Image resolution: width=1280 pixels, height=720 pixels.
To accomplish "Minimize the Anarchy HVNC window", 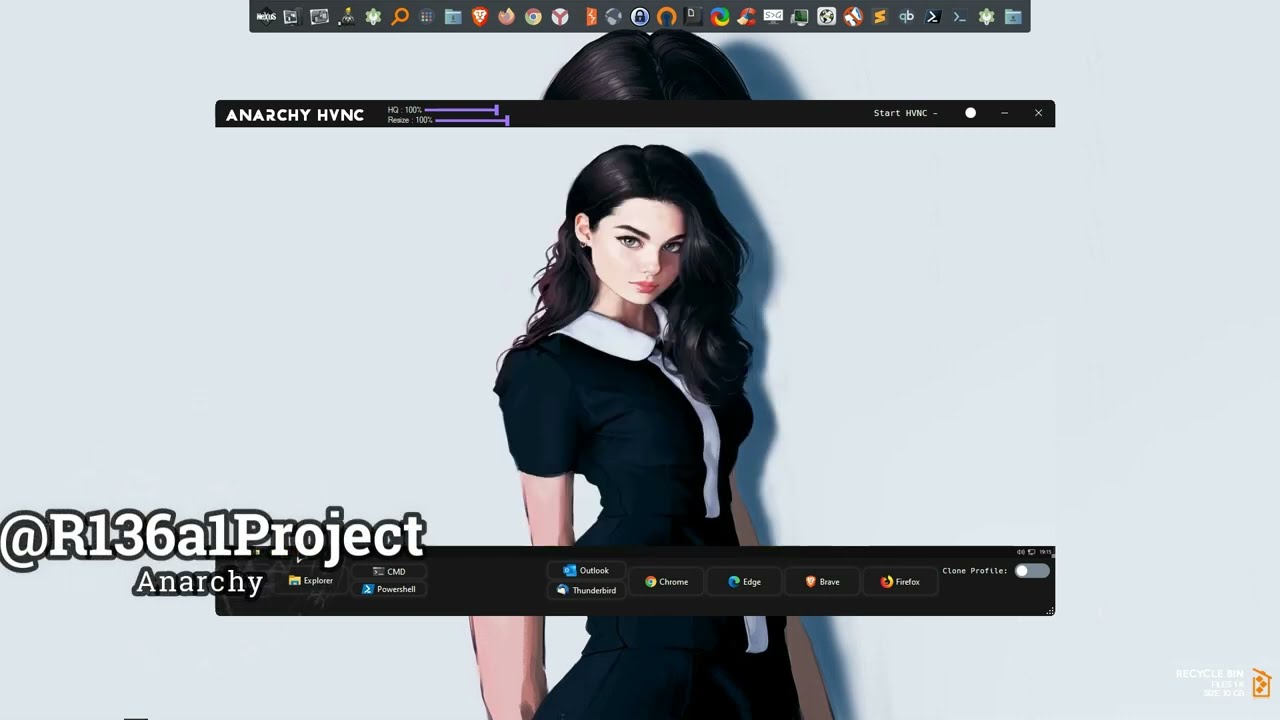I will coord(1004,113).
